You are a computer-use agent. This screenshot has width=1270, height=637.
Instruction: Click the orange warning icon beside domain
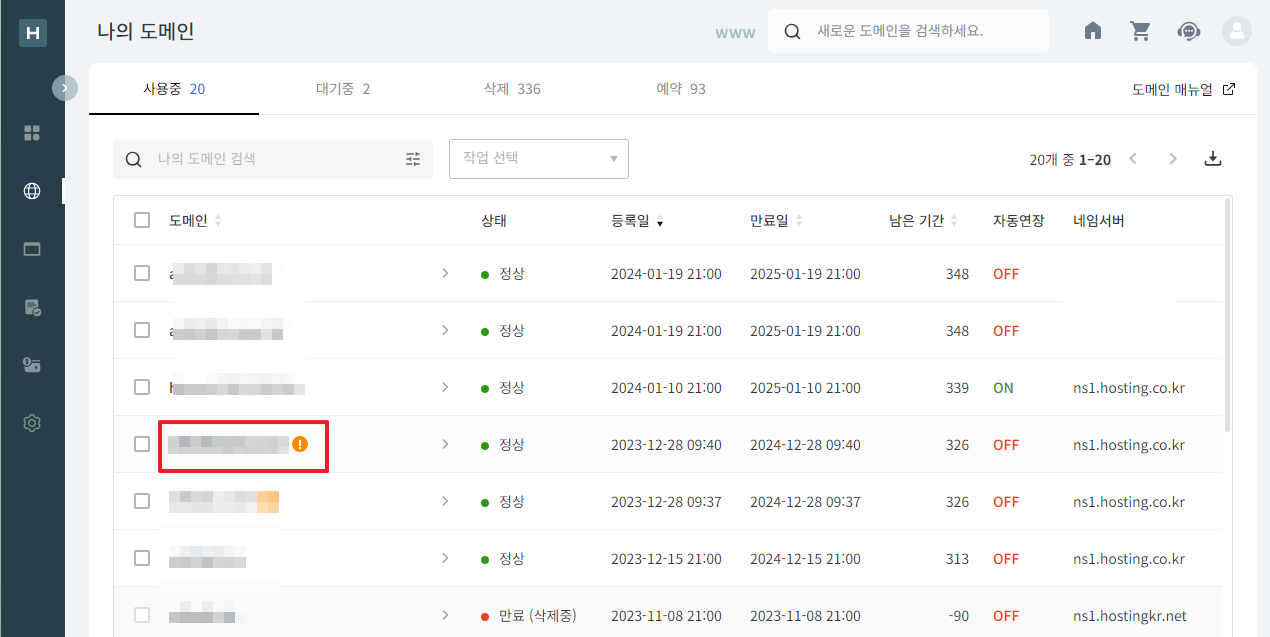300,444
